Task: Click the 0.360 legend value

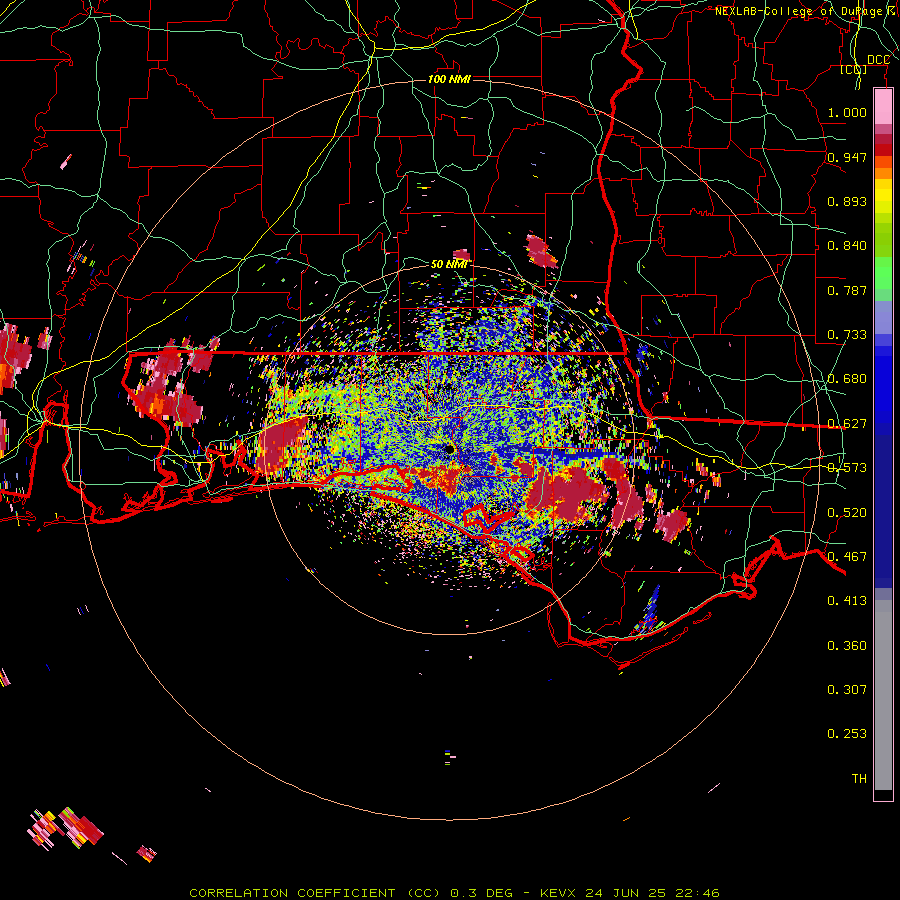Action: 847,646
